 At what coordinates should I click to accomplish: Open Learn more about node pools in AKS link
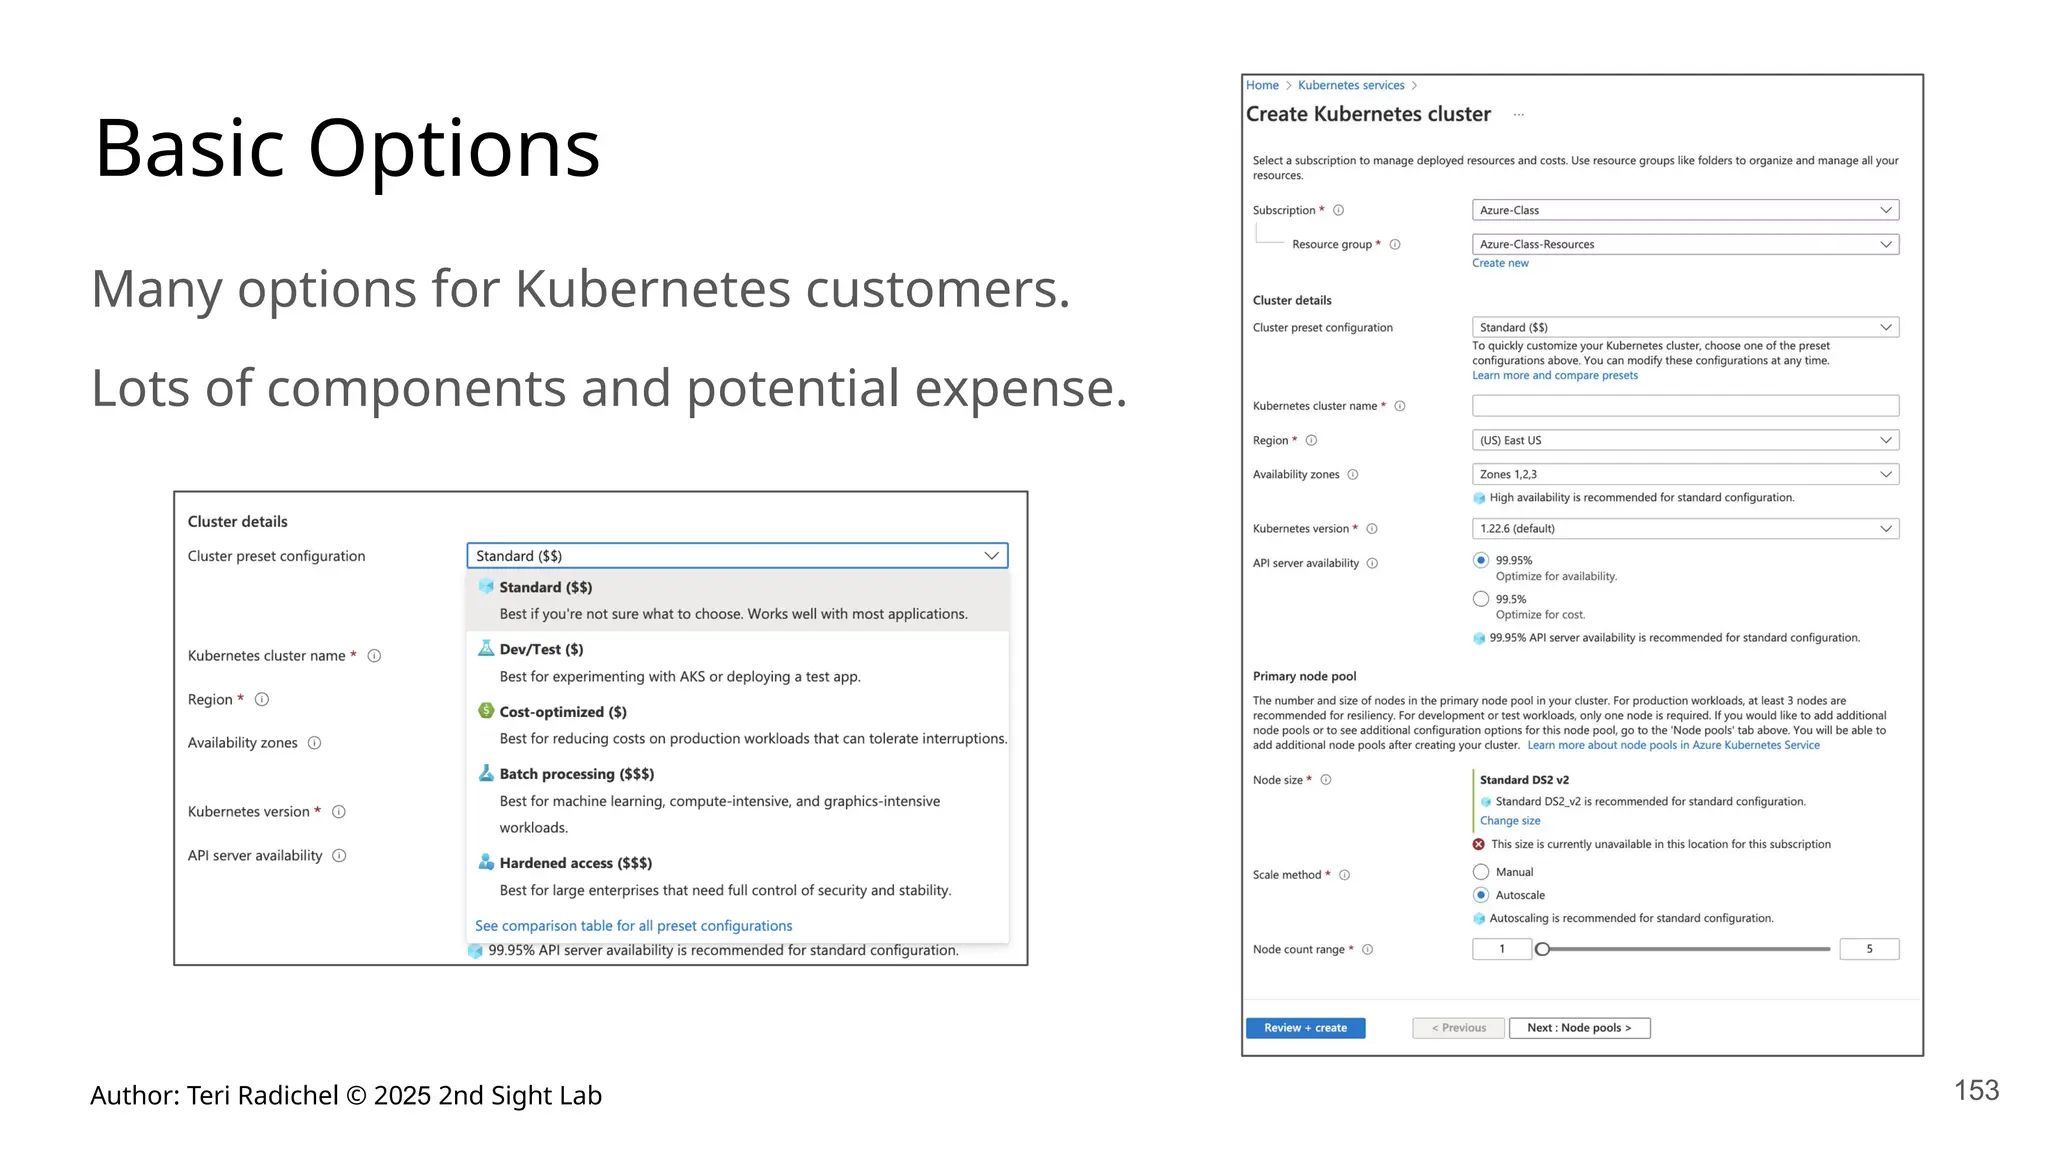[x=1673, y=745]
